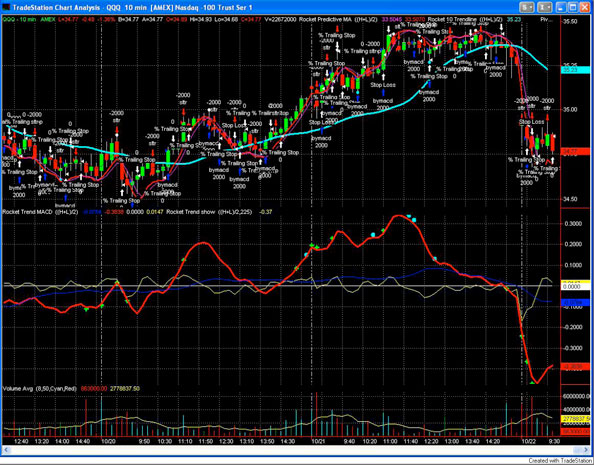The height and width of the screenshot is (465, 594).
Task: Click the 35.00 price axis label
Action: [571, 110]
